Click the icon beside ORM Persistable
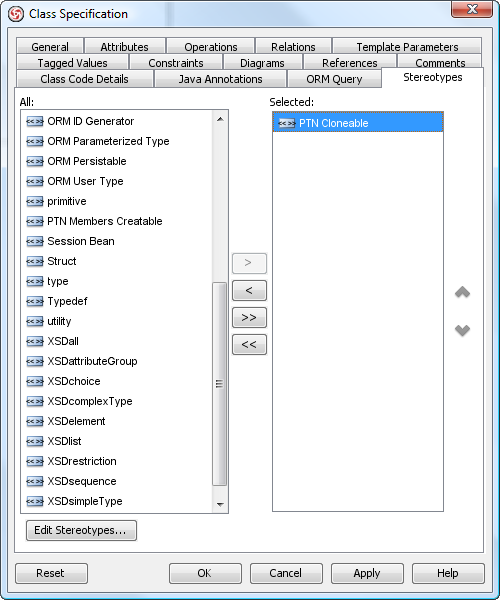Screen dimensions: 500x600 [34, 161]
